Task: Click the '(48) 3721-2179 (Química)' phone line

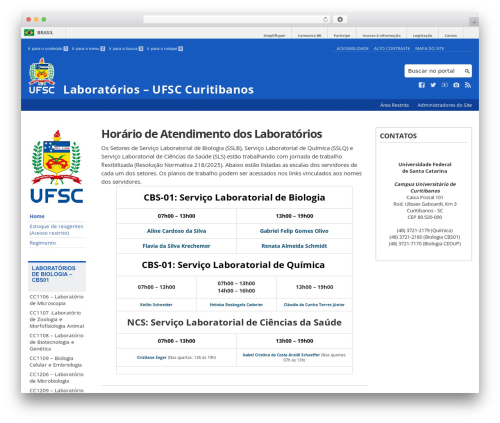Action: coord(425,230)
